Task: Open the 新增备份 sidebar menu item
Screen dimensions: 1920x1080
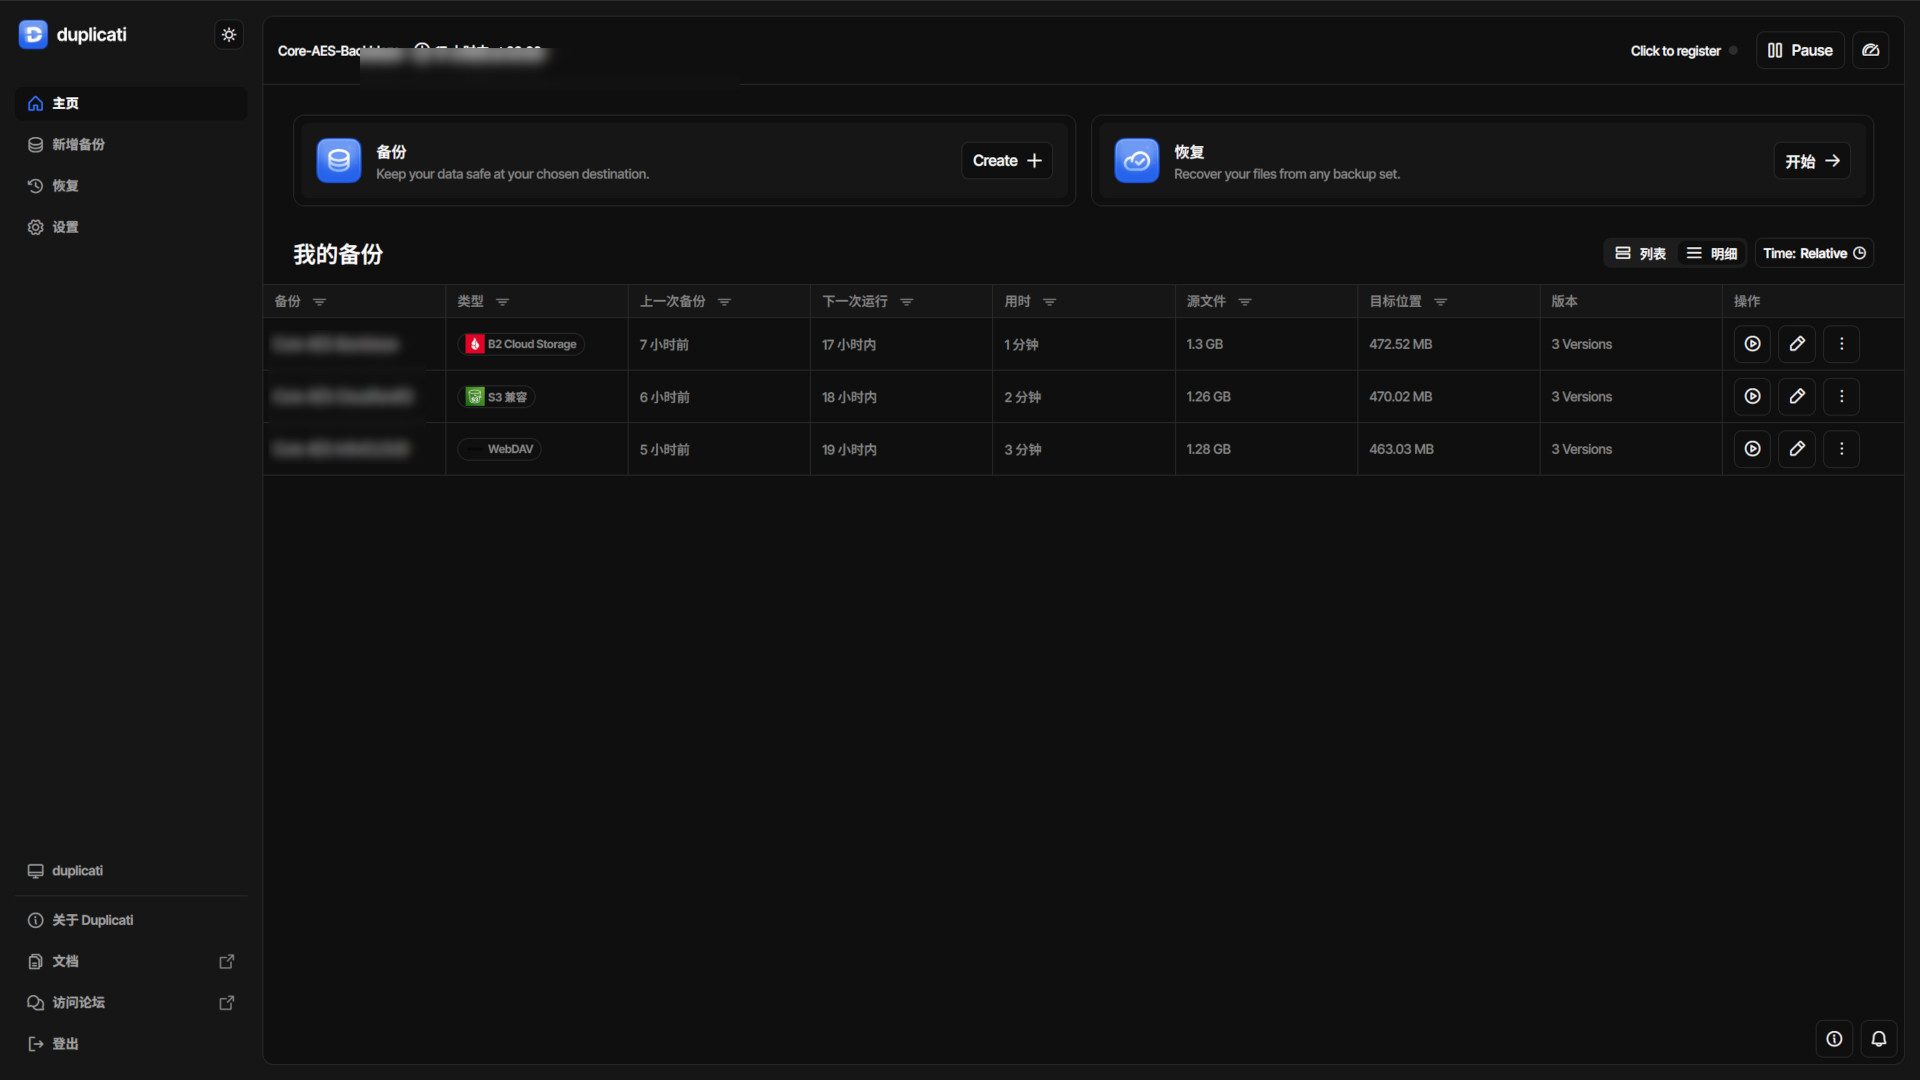Action: (78, 145)
